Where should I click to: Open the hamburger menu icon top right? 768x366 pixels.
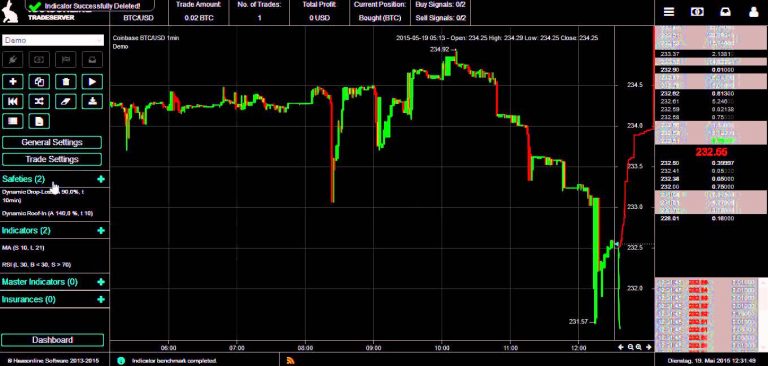669,12
